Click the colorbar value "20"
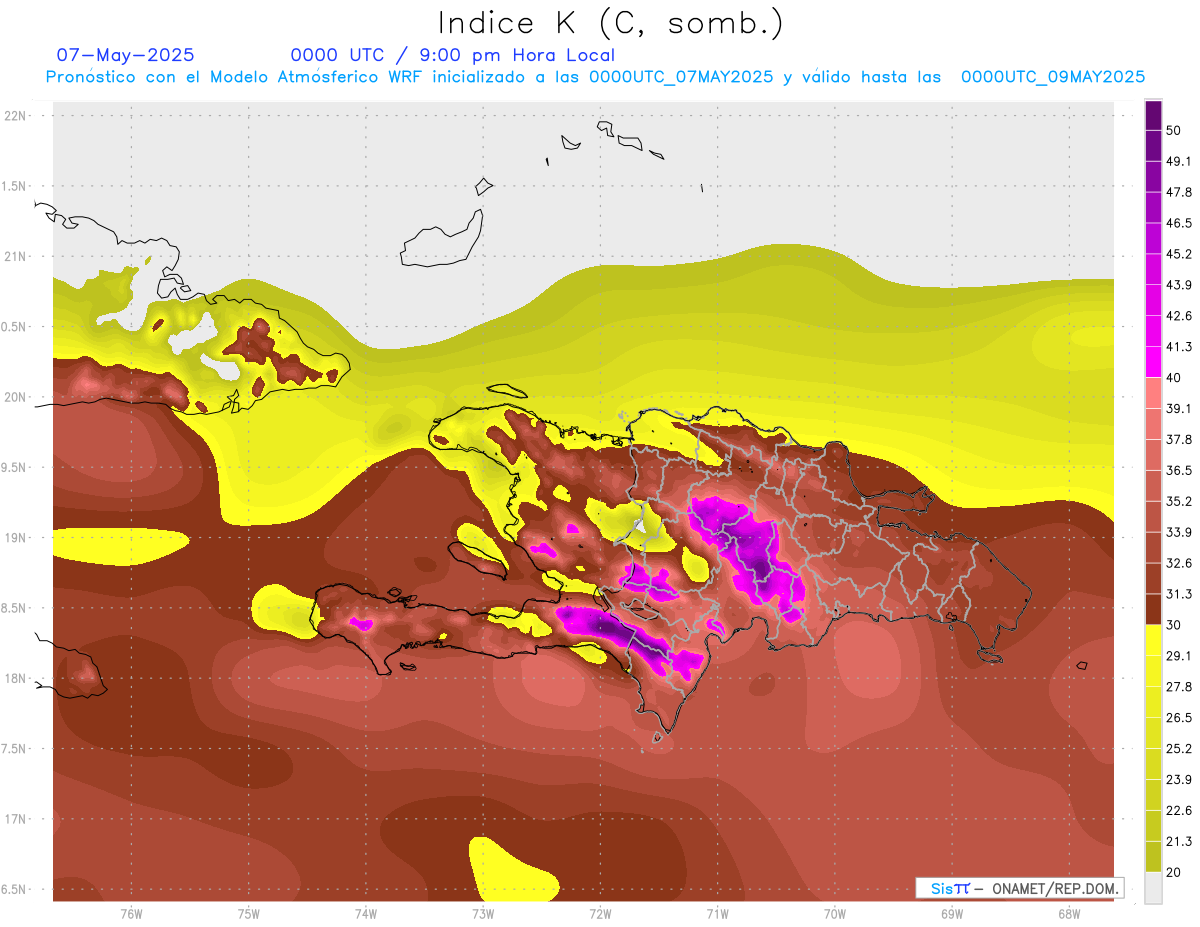 pos(1174,872)
